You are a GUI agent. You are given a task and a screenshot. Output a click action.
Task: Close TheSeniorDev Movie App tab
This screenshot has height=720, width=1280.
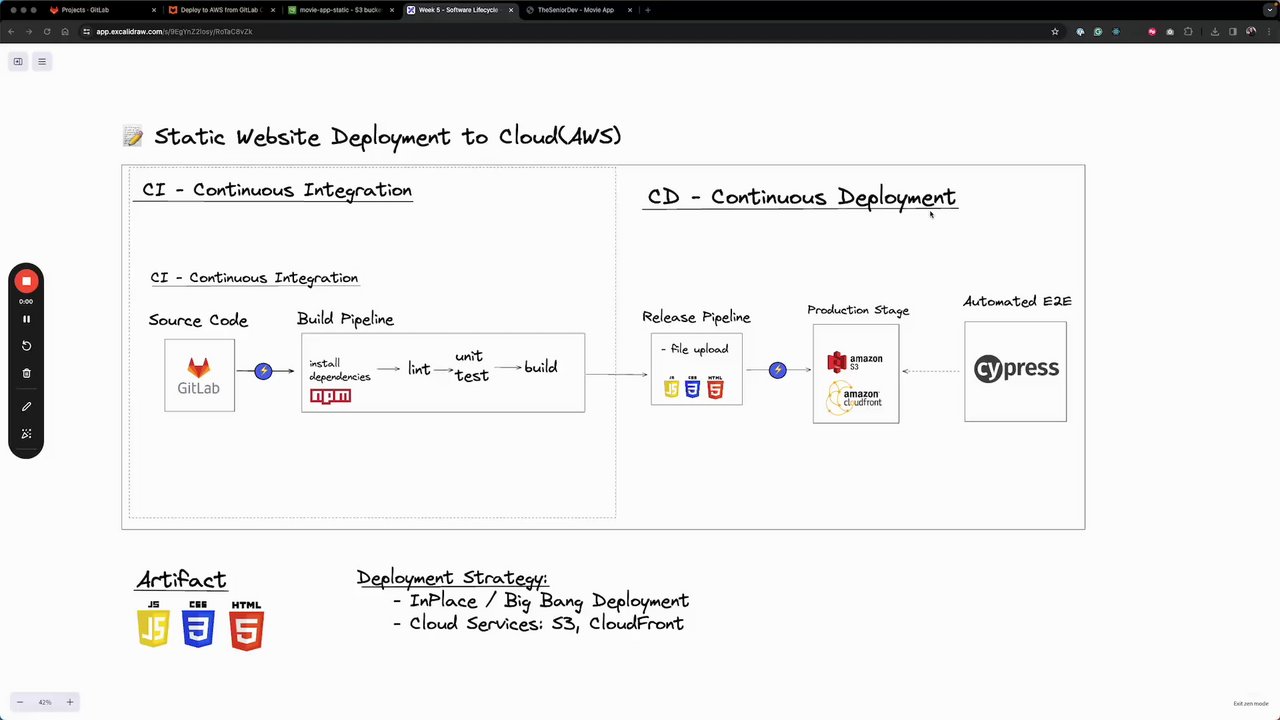630,10
